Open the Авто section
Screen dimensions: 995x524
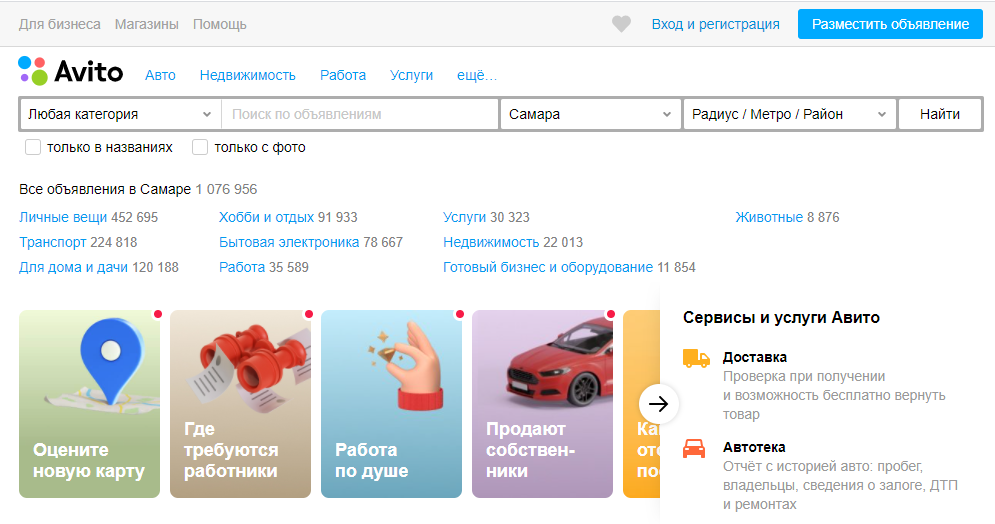160,75
